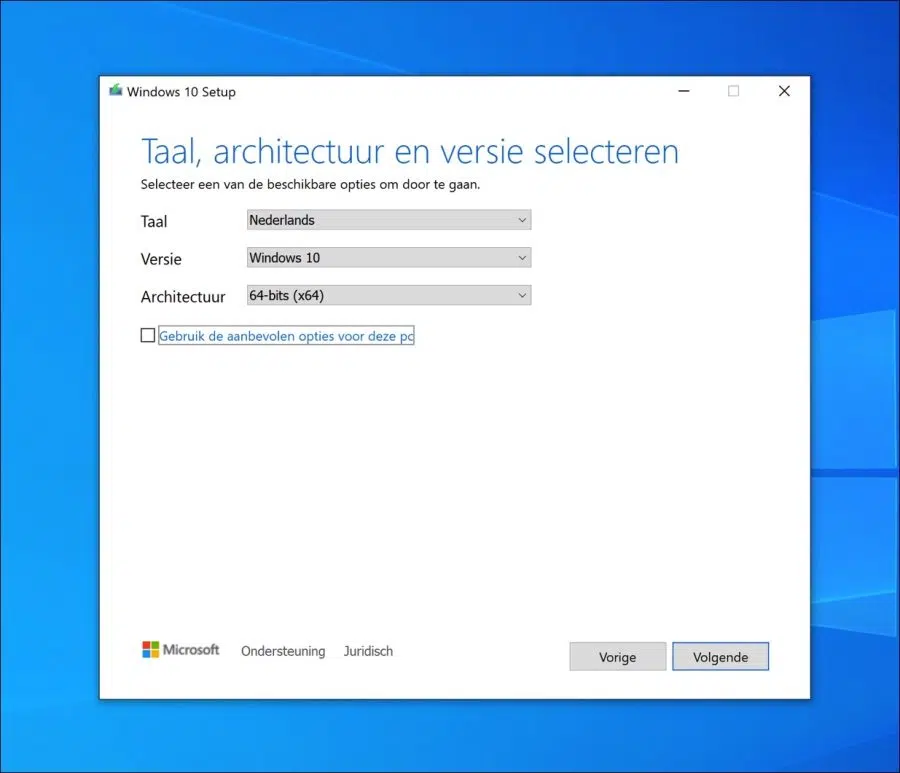Click the Vorige button
The image size is (900, 773).
tap(618, 657)
